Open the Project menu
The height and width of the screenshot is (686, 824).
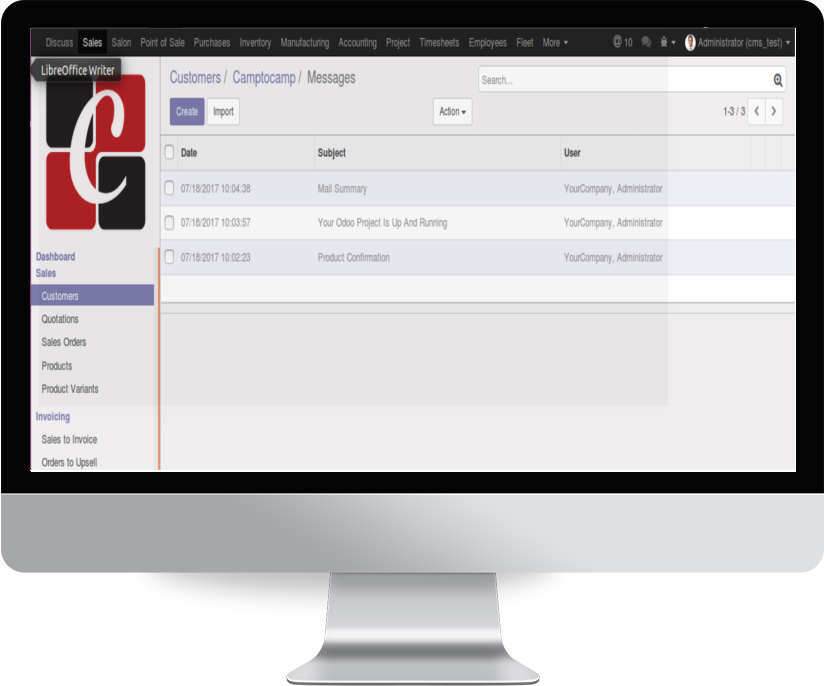pos(398,43)
